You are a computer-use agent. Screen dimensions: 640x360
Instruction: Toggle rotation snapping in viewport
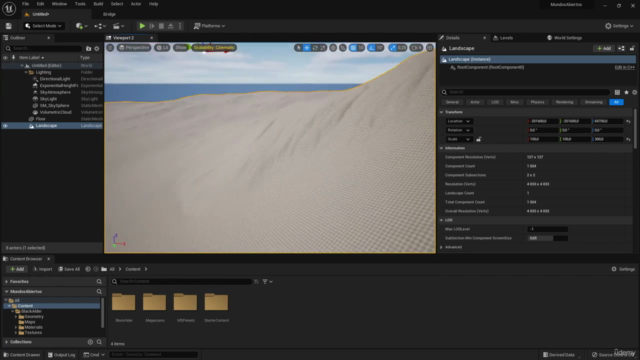[371, 48]
